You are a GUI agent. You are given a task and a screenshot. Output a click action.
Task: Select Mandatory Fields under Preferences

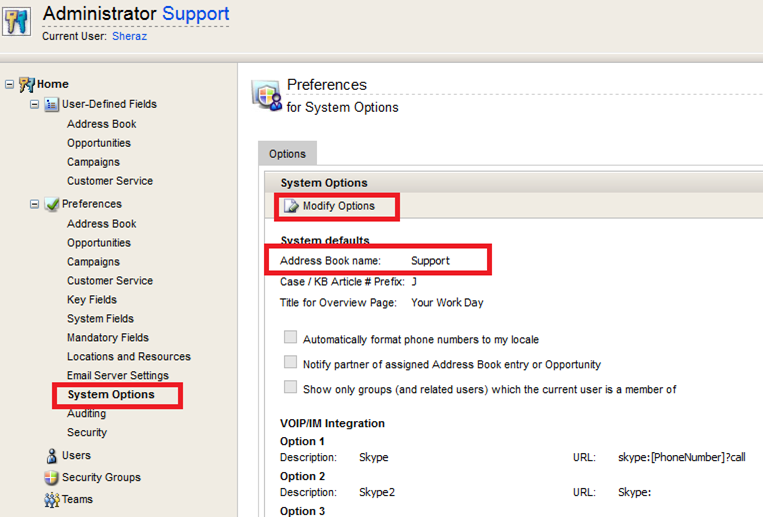coord(108,338)
